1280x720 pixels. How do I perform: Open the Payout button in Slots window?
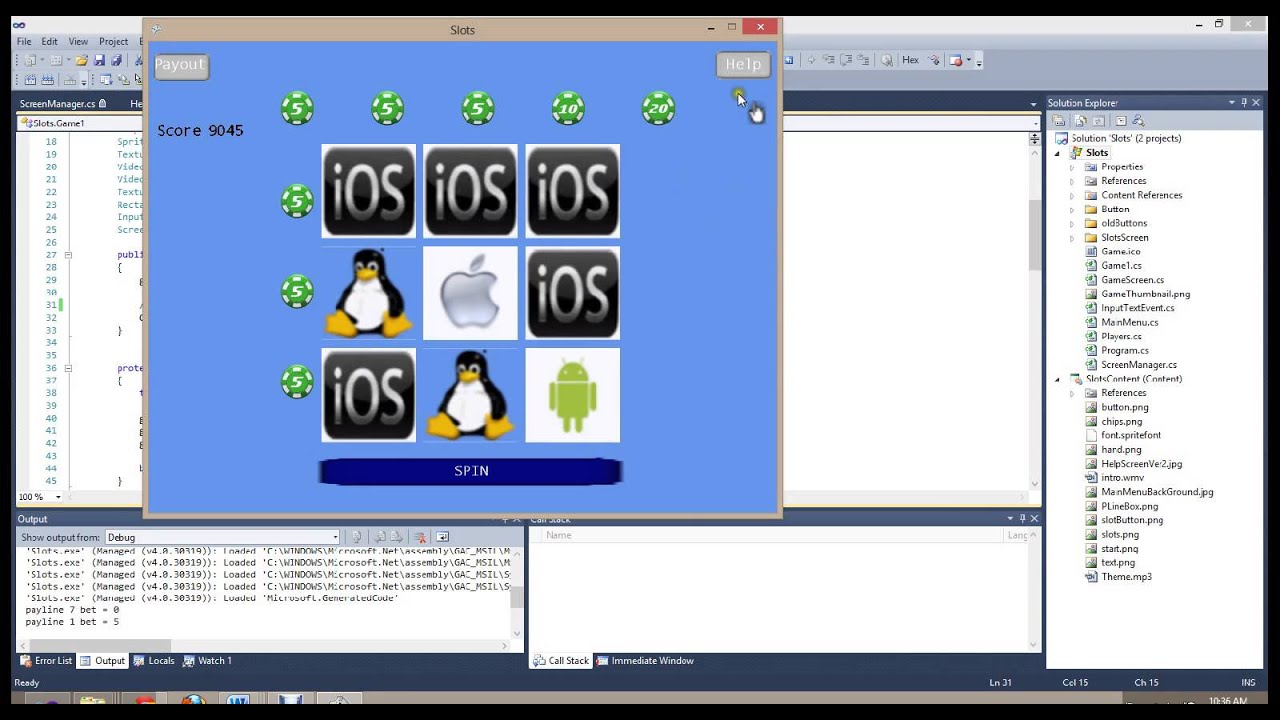click(x=180, y=65)
